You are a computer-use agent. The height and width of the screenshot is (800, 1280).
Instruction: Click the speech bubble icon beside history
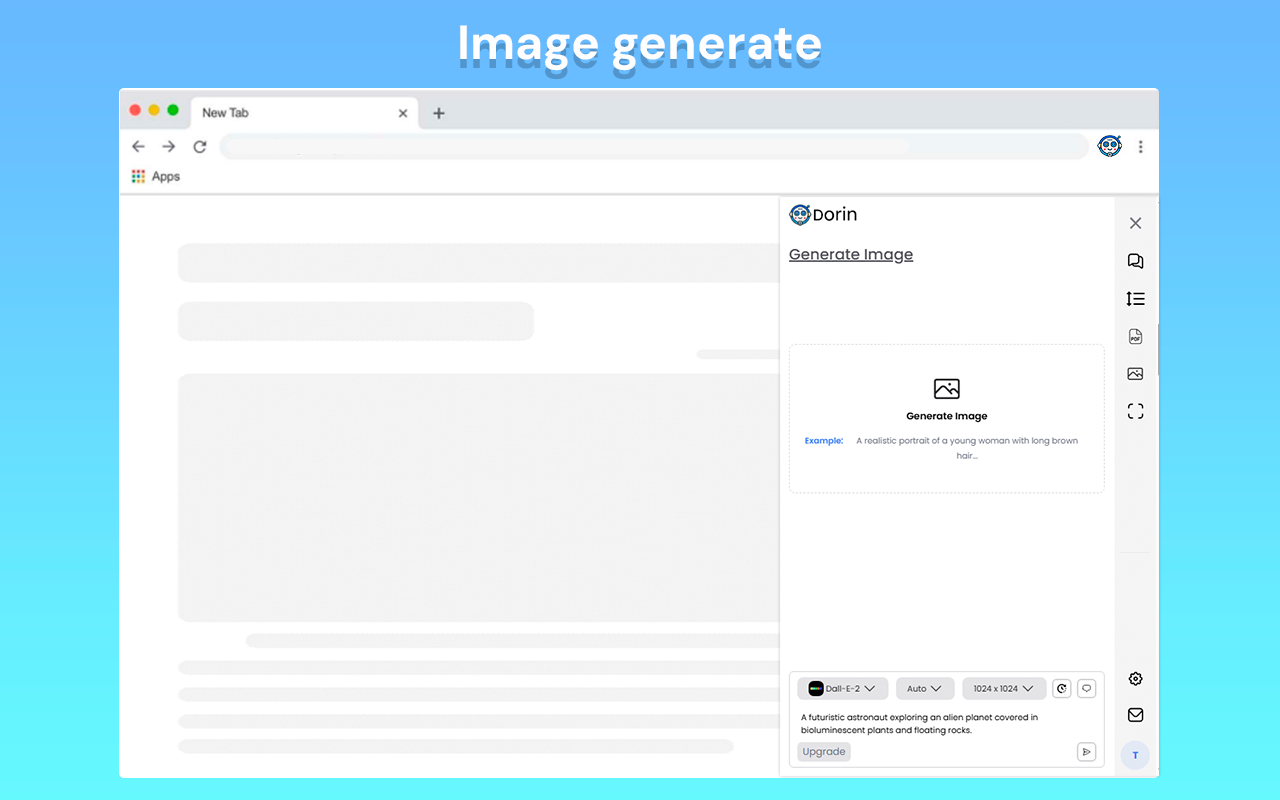tap(1087, 688)
